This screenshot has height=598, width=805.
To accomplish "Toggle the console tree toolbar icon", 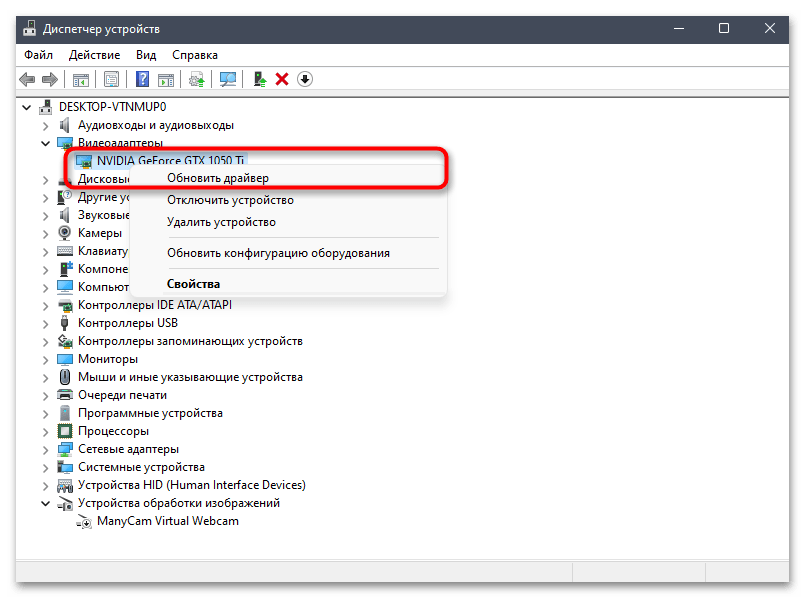I will 81,80.
